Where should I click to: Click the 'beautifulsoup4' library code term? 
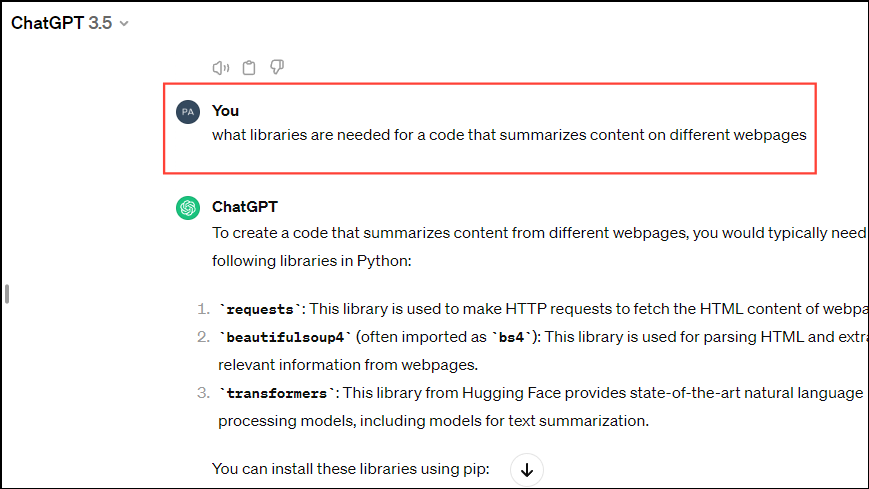pos(285,338)
